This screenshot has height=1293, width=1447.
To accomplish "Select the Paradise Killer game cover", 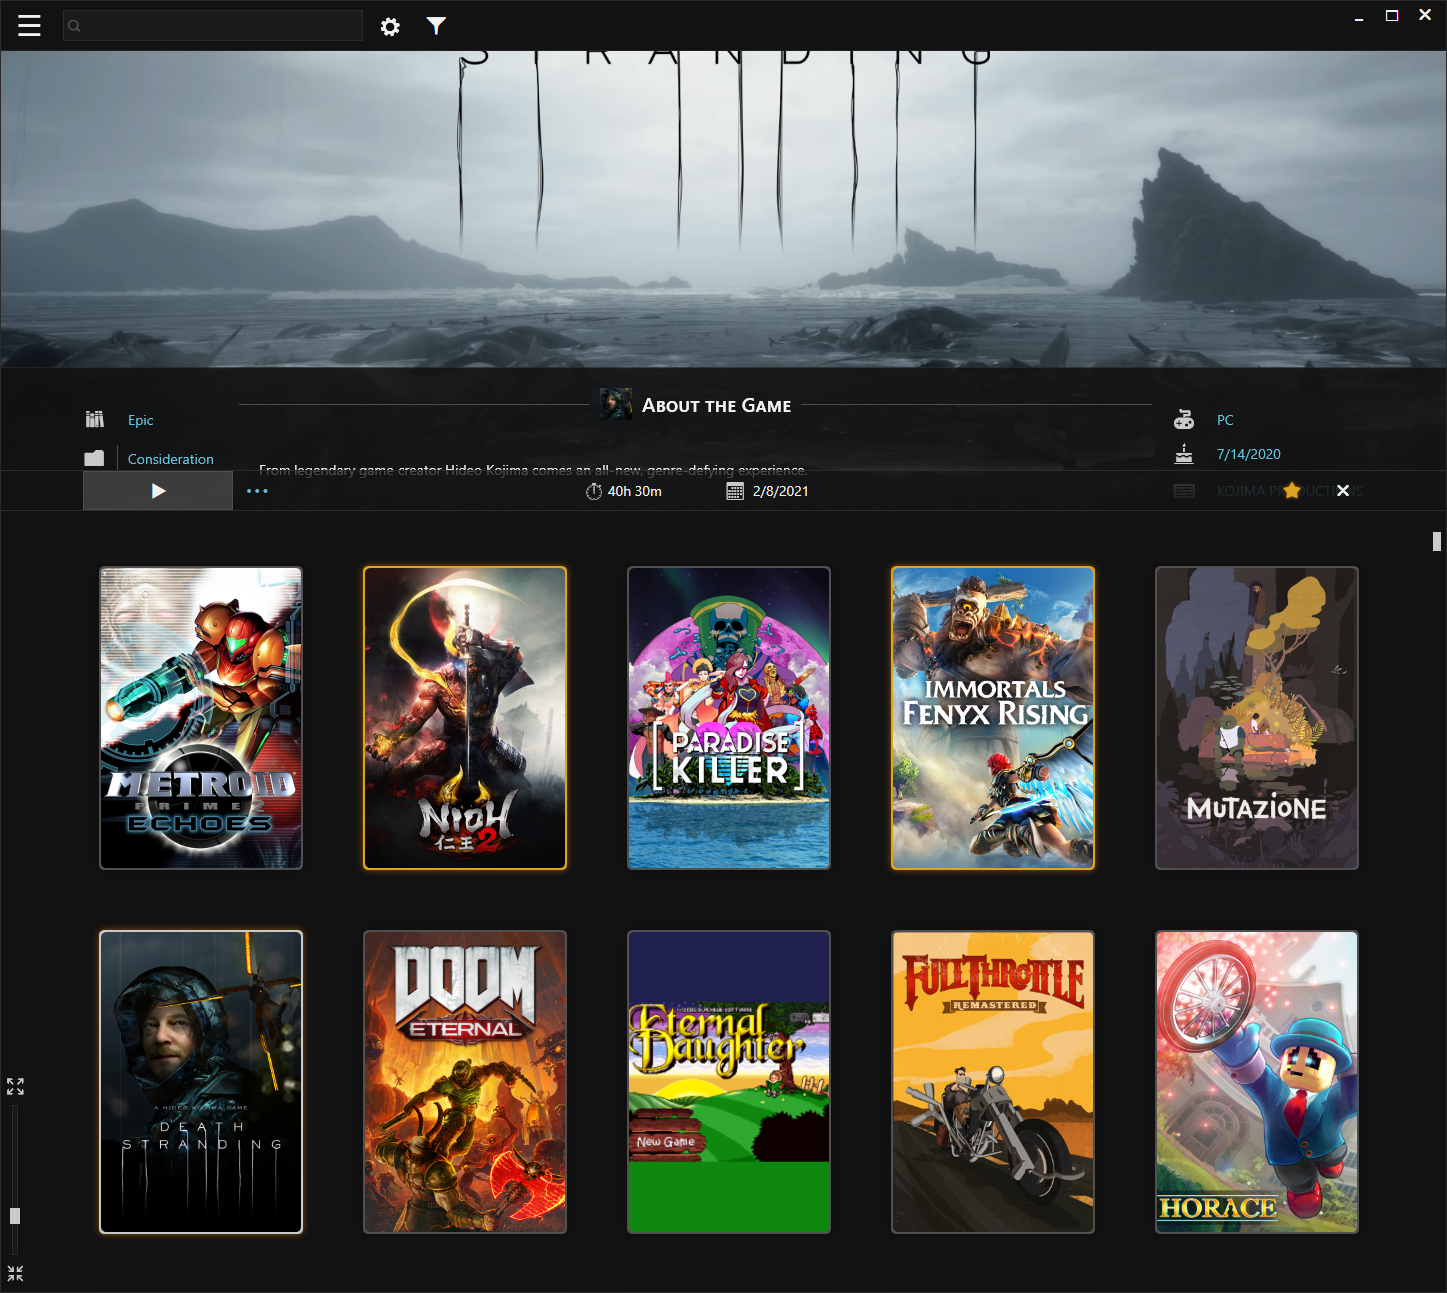I will tap(729, 718).
